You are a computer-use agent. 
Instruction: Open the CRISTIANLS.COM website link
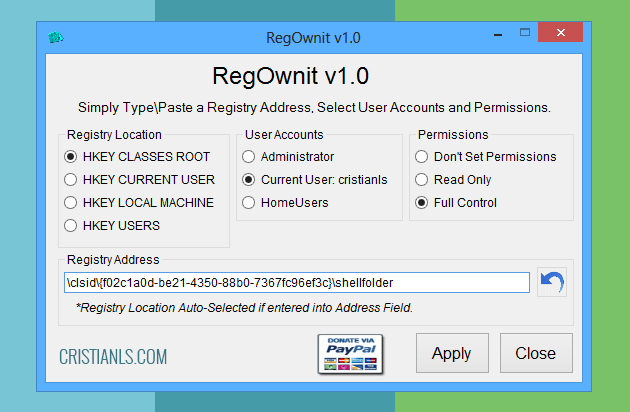(x=113, y=357)
